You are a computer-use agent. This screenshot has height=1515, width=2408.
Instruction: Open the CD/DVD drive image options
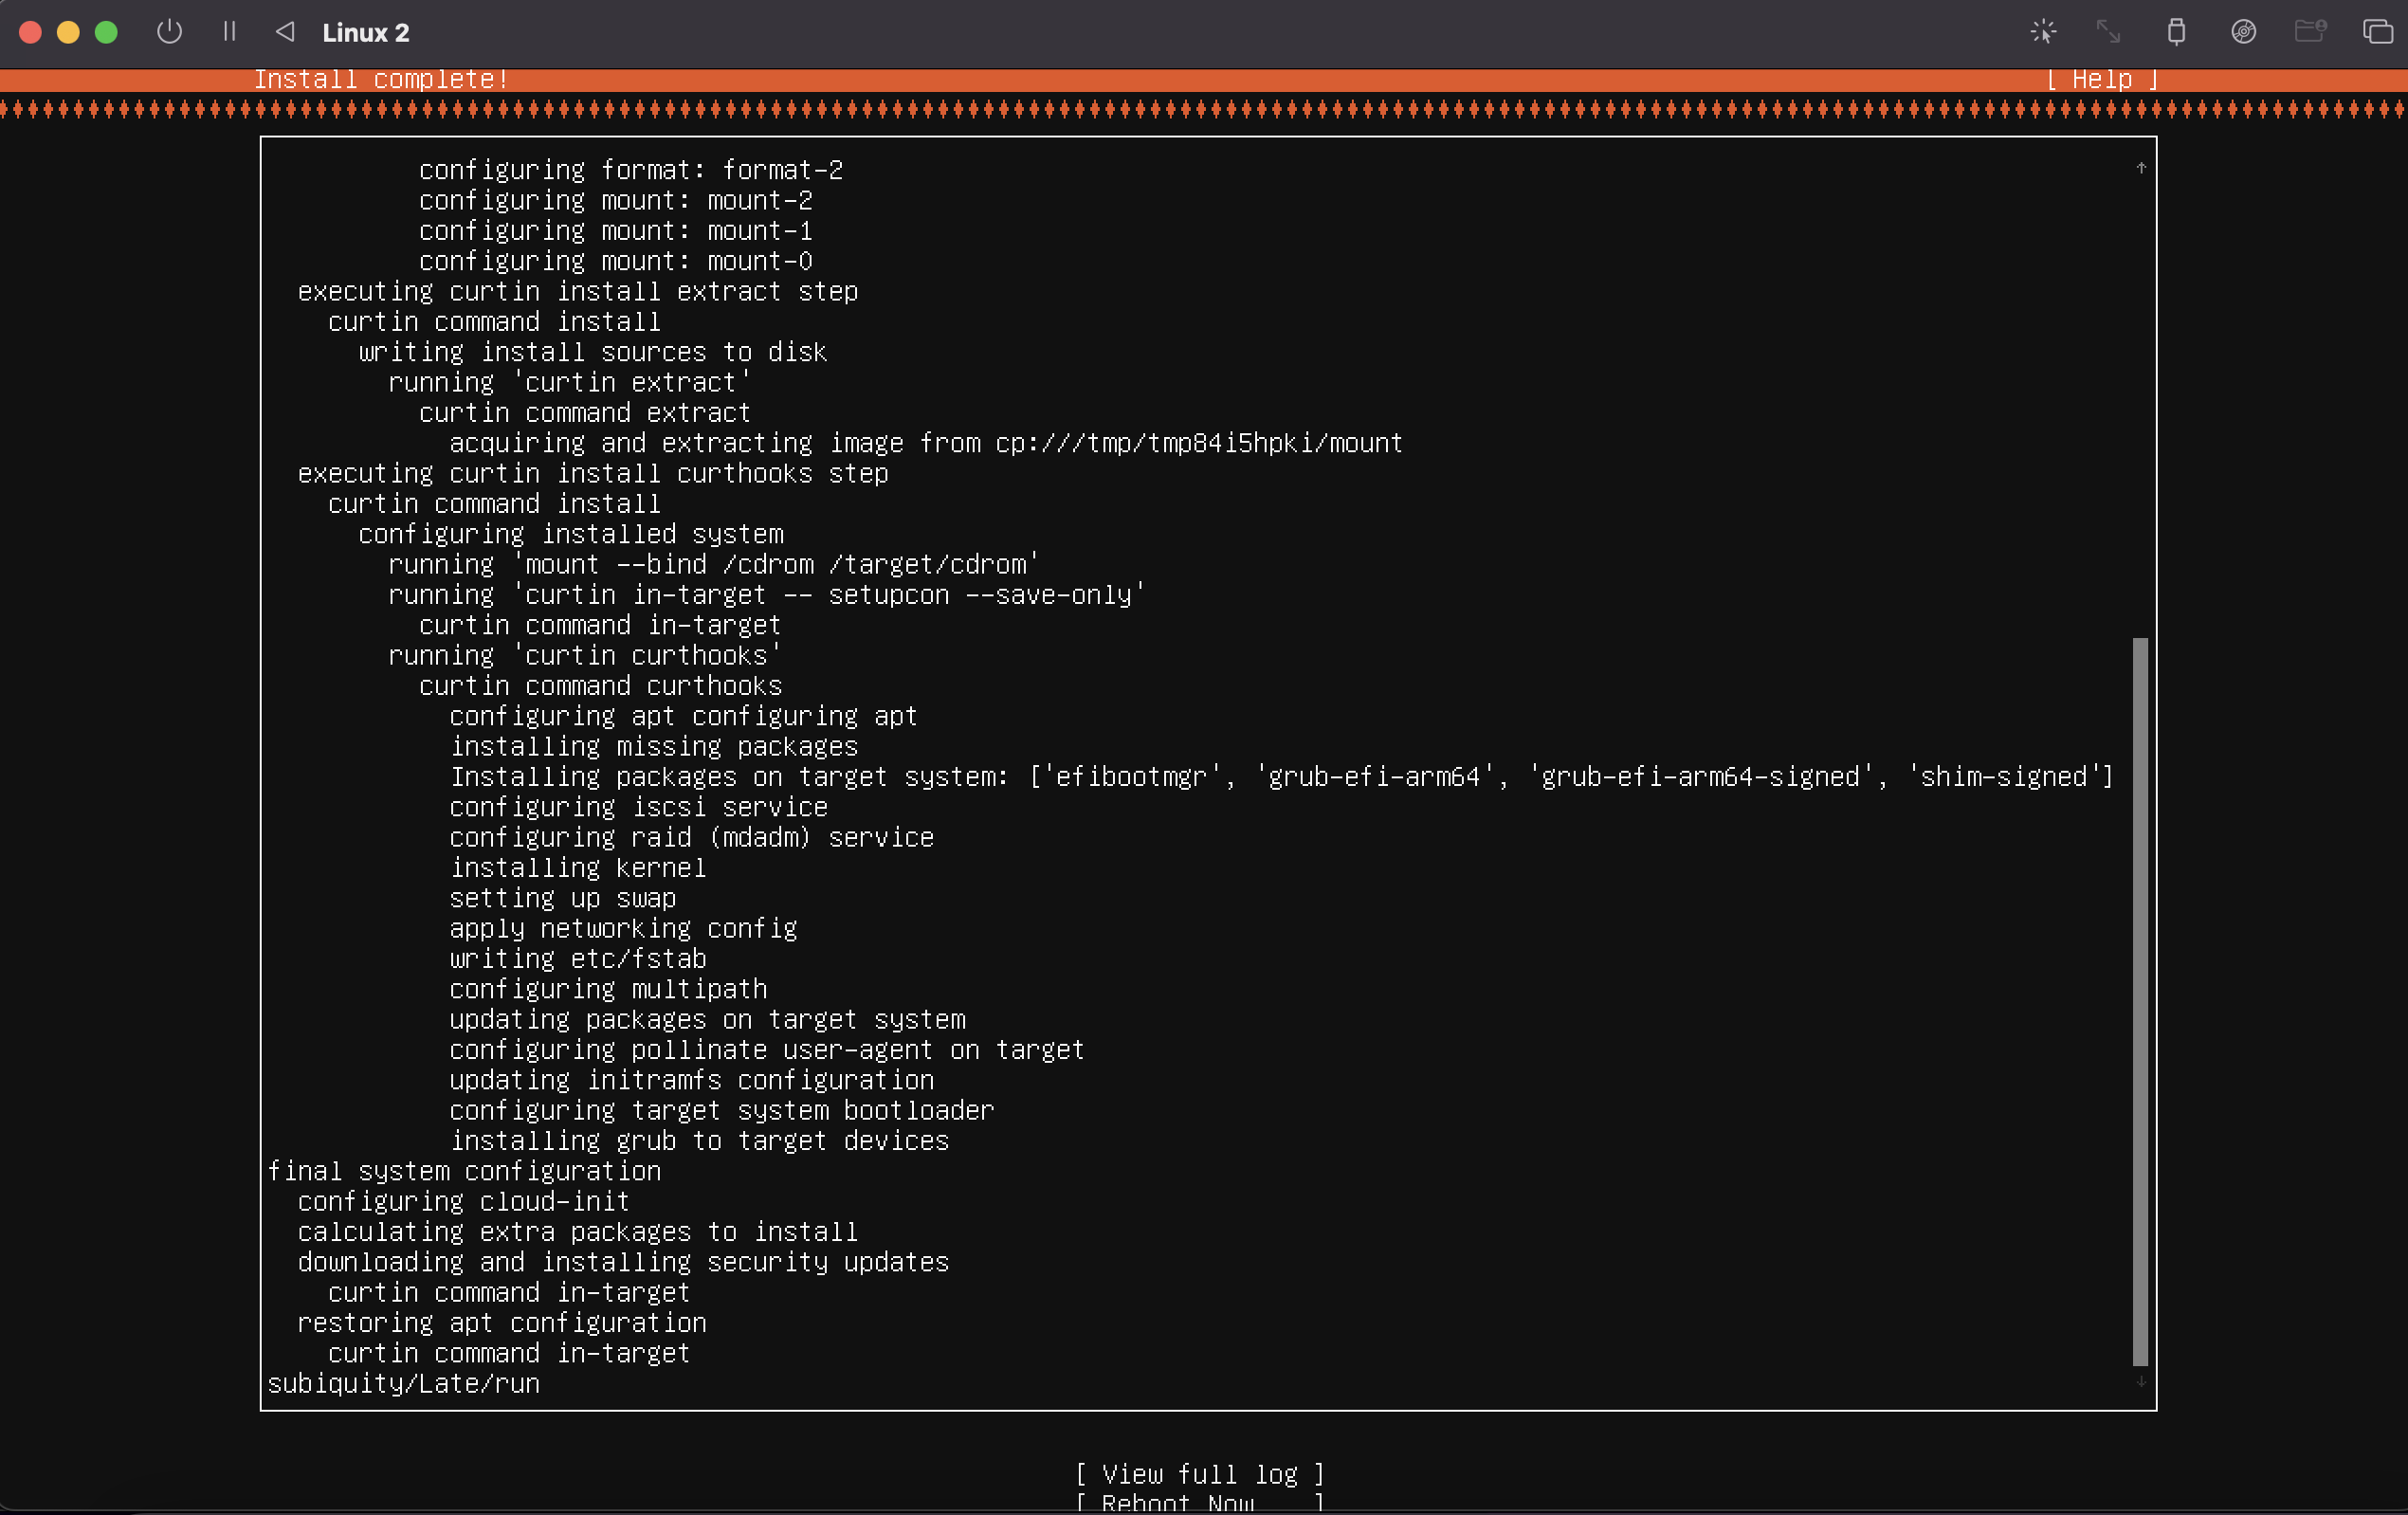click(2243, 32)
